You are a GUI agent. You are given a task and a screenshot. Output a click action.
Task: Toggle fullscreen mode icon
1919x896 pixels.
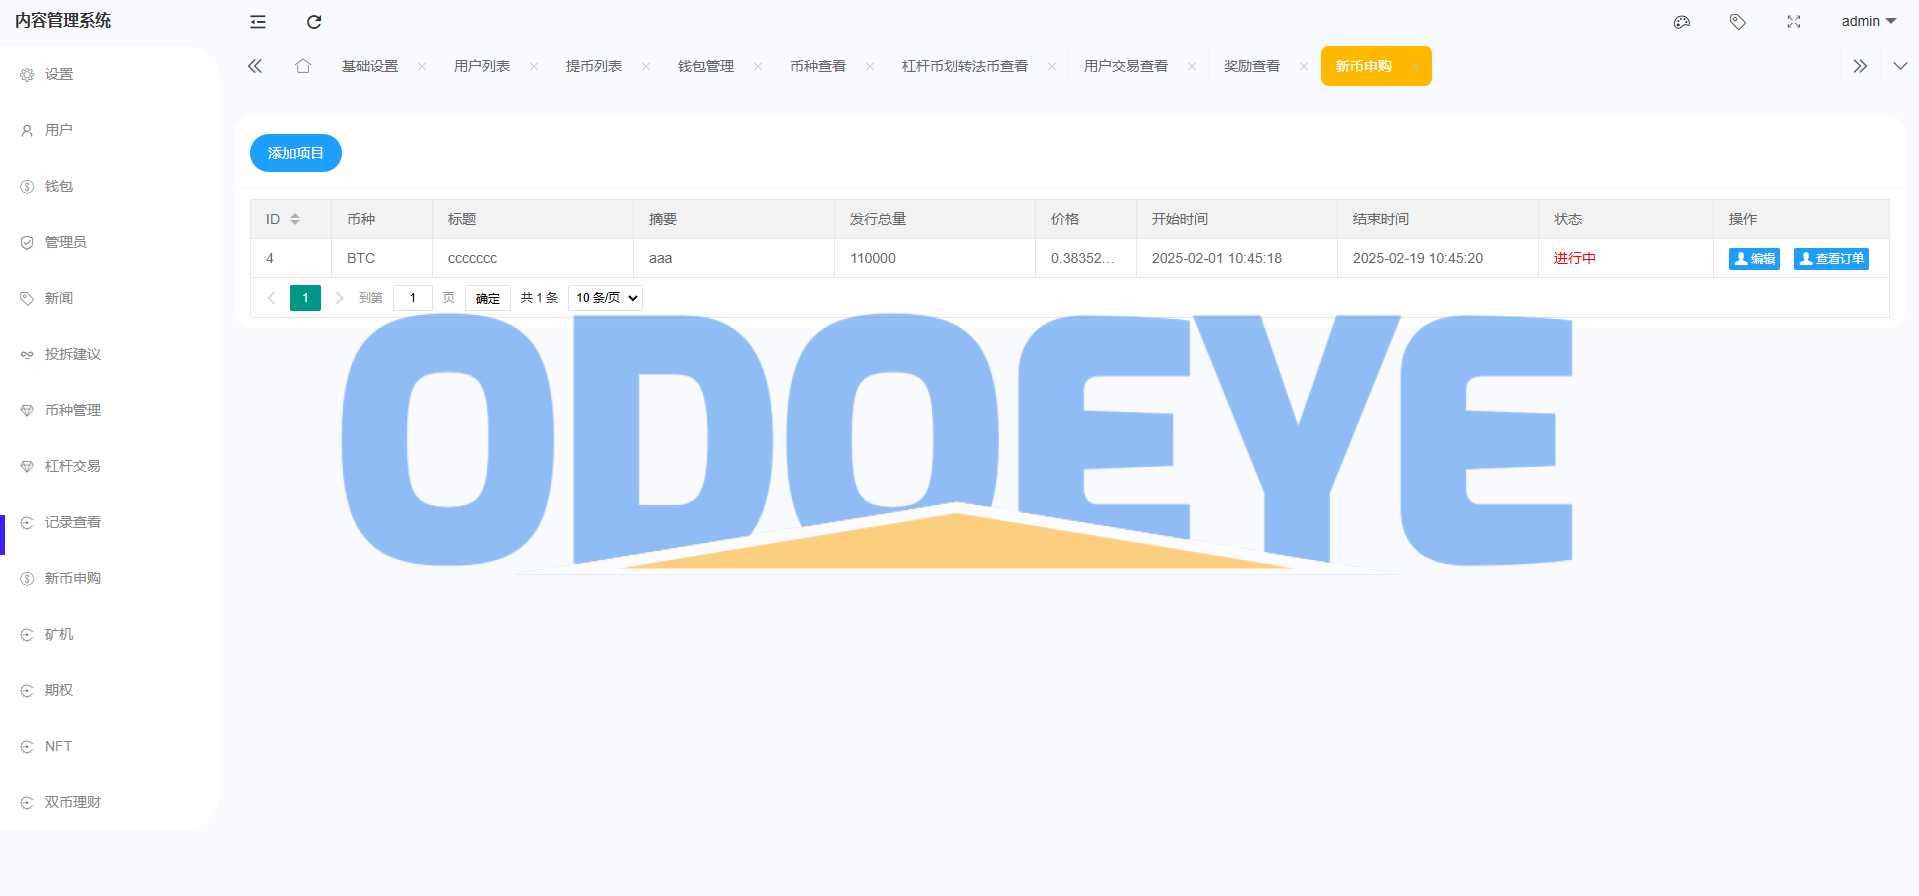point(1794,22)
